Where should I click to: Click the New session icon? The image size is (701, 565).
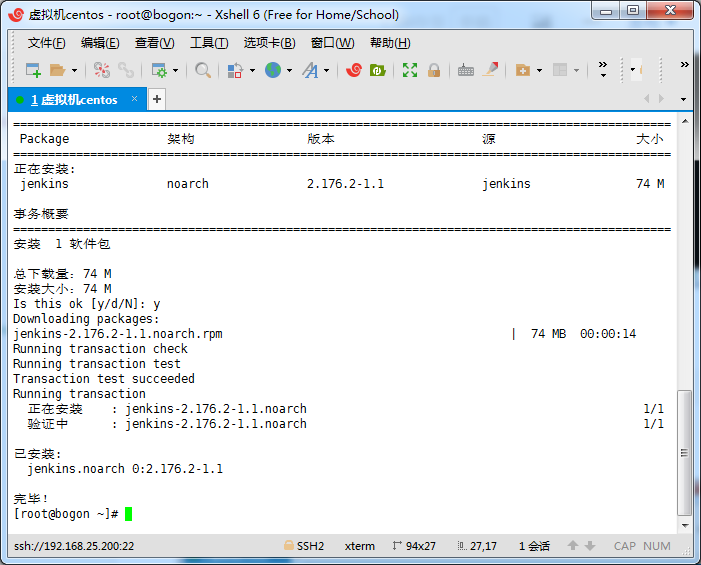tap(33, 70)
